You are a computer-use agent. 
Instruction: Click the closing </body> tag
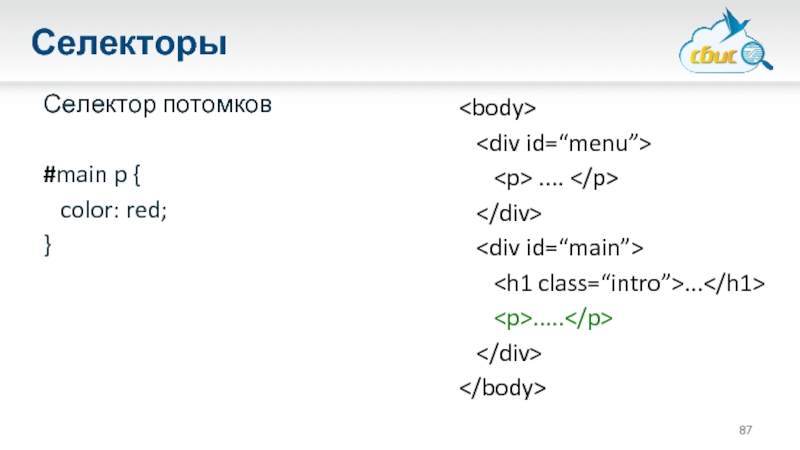click(503, 387)
